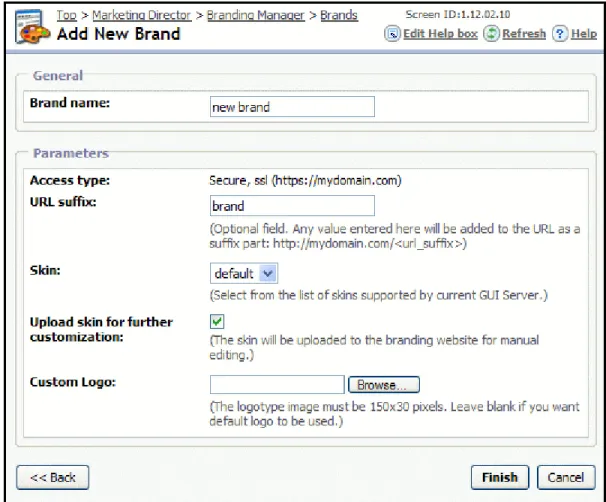Screen dimensions: 606x502
Task: Click the Upload skin for further customization label
Action: point(101,329)
